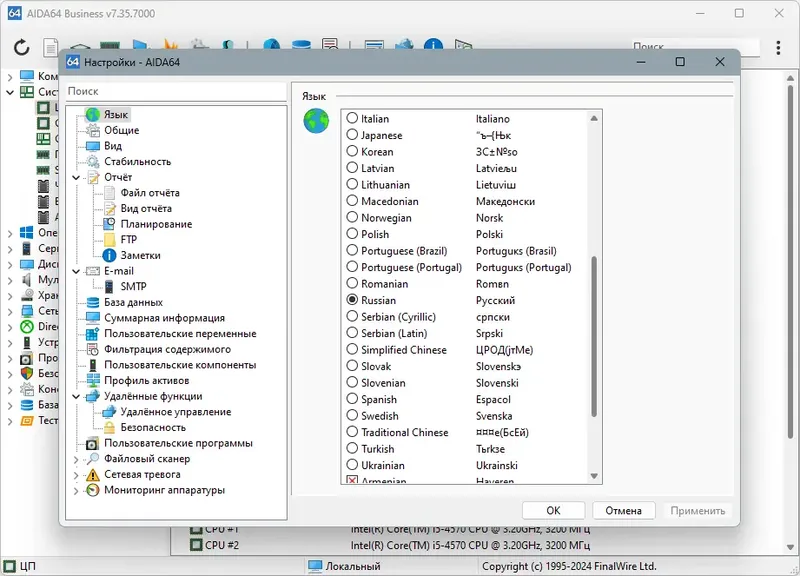This screenshot has width=800, height=576.
Task: Expand the Файловый сканер branch
Action: tap(76, 459)
